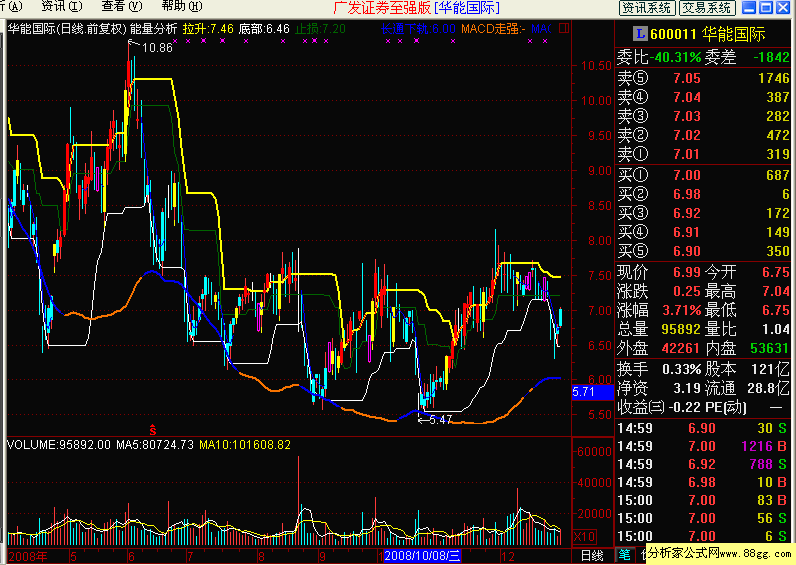Click the red window-split icon above chart
796x565 pixels.
[x=564, y=28]
